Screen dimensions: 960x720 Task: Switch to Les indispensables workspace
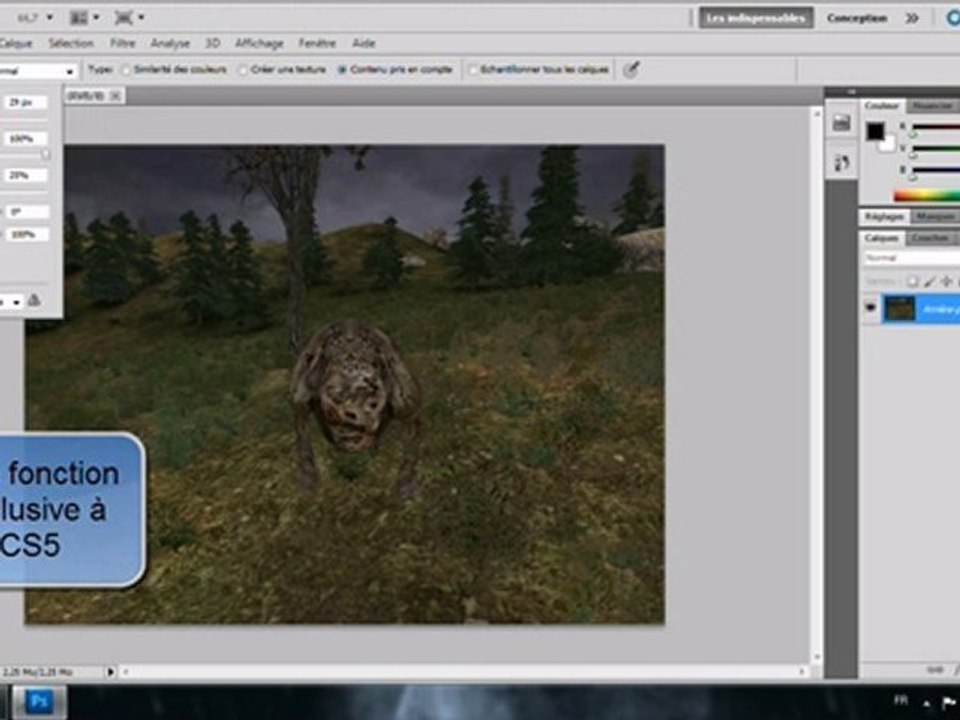click(x=756, y=18)
